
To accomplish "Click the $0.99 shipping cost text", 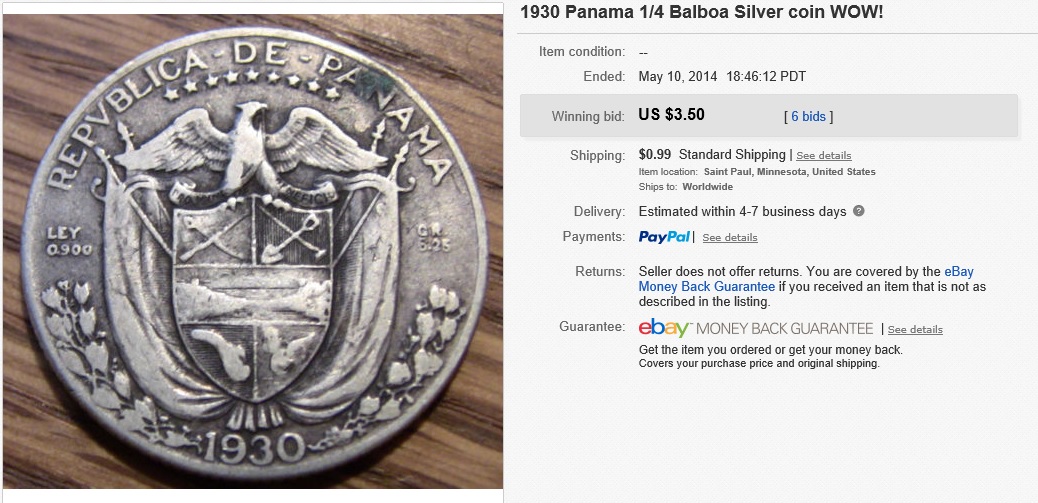I will pyautogui.click(x=655, y=155).
